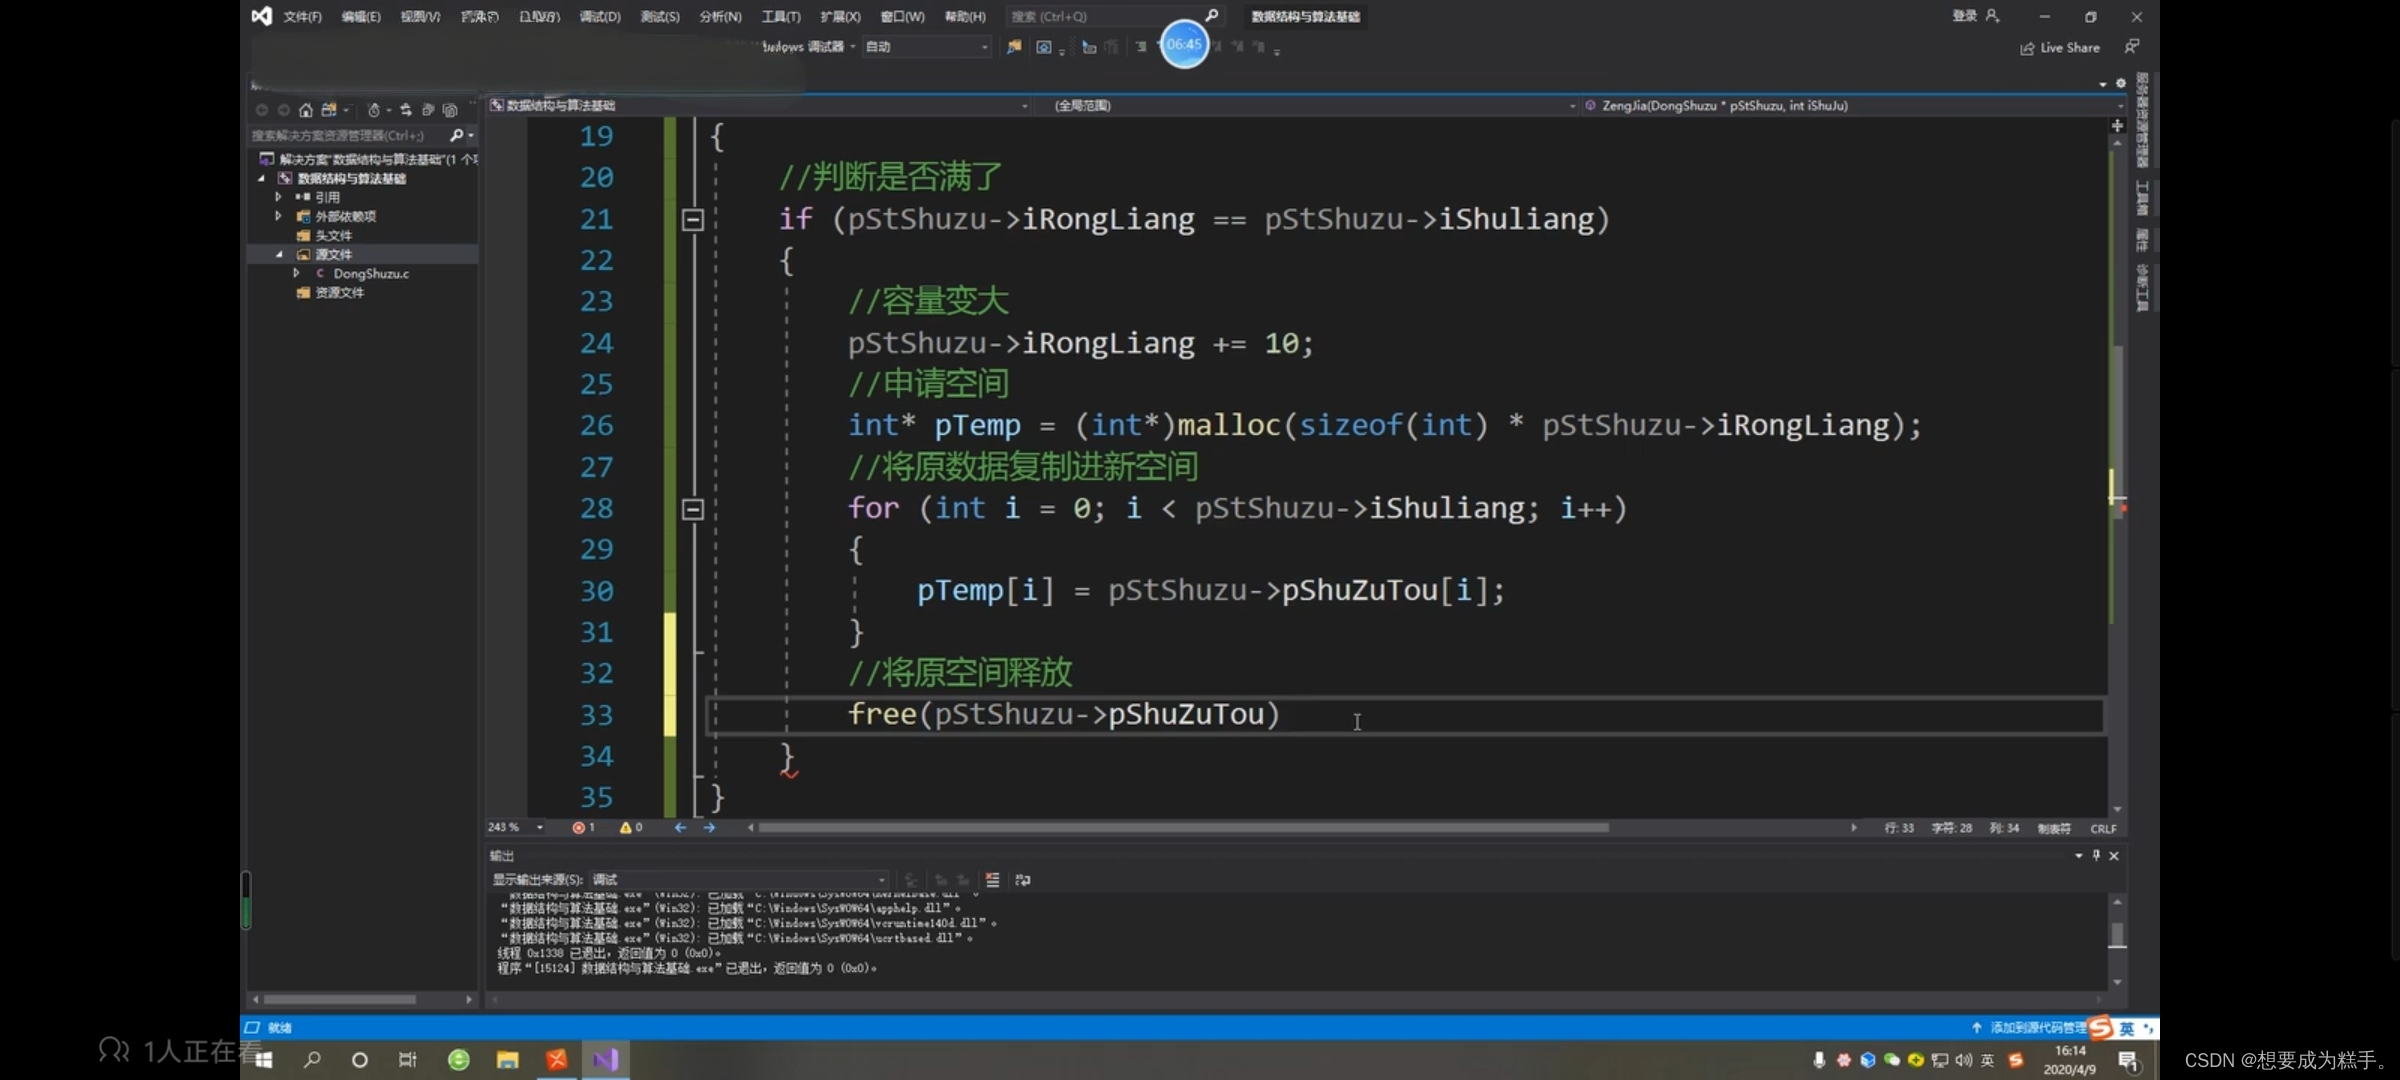Collapse the for loop at line 28
This screenshot has height=1080, width=2400.
point(693,509)
